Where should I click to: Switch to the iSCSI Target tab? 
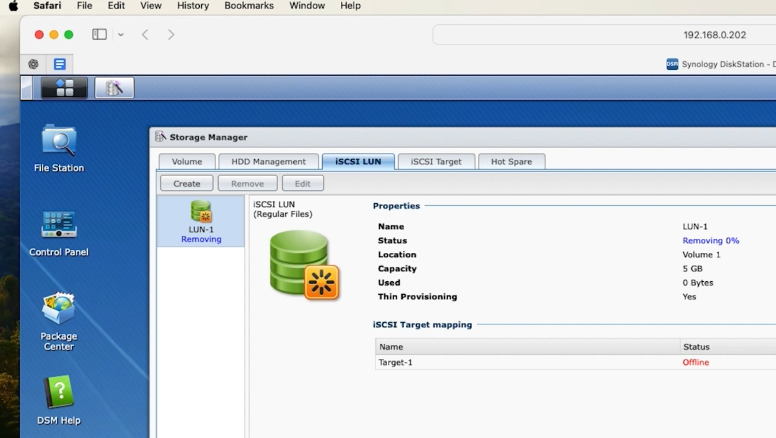[436, 161]
